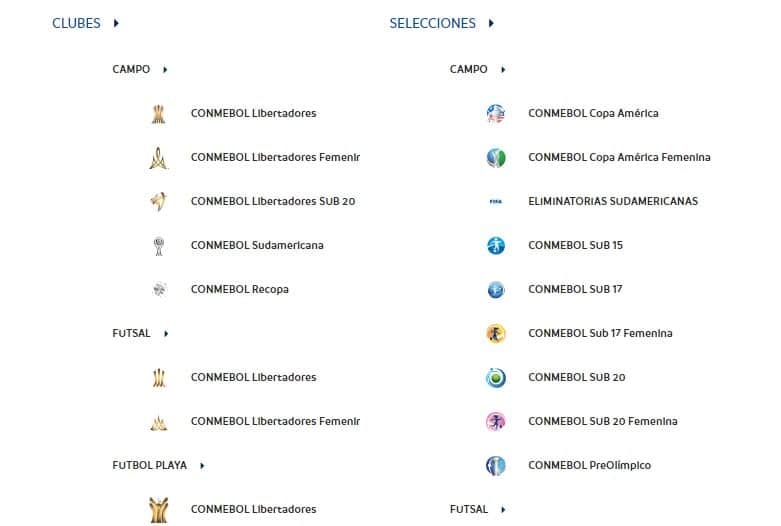Open CONMEBOL Libertadores Femenina link under Clubes Campo

coord(275,157)
